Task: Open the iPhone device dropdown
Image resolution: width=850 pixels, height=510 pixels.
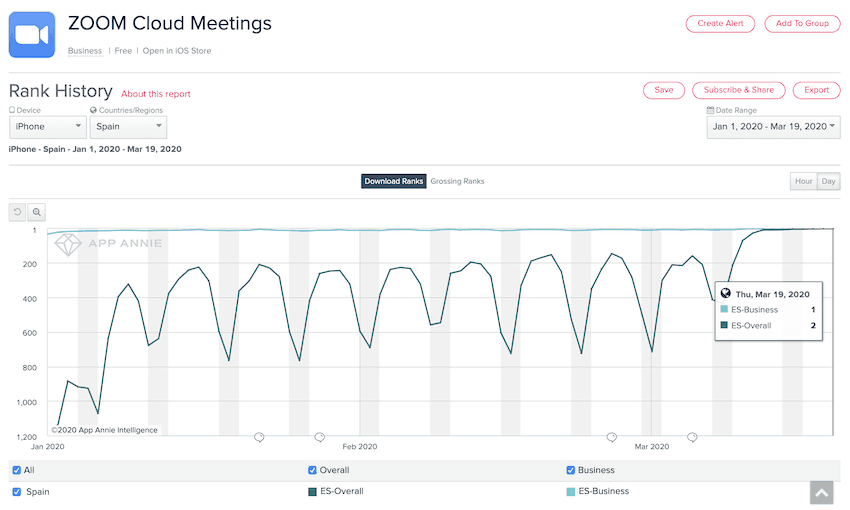Action: tap(47, 127)
